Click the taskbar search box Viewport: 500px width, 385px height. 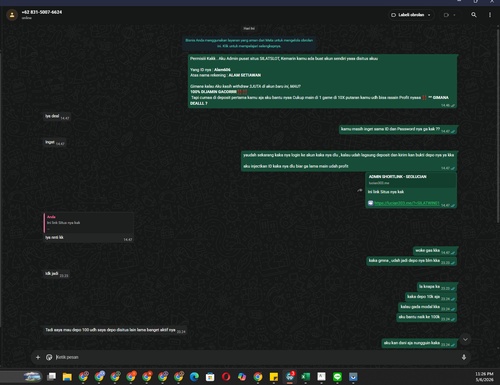coord(22,377)
